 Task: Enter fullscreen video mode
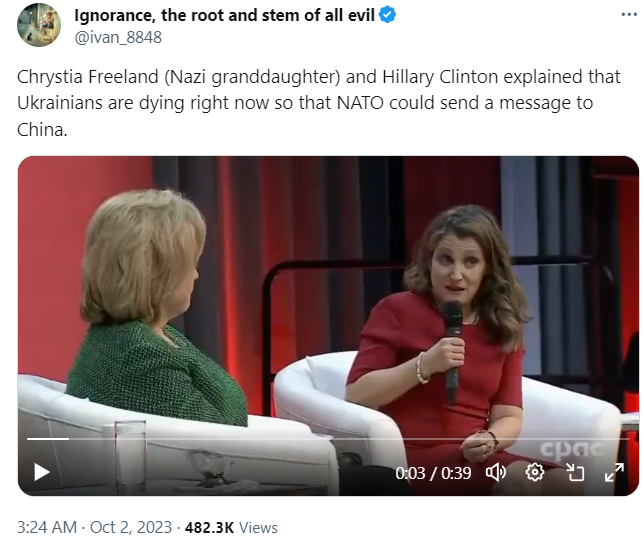click(x=614, y=472)
